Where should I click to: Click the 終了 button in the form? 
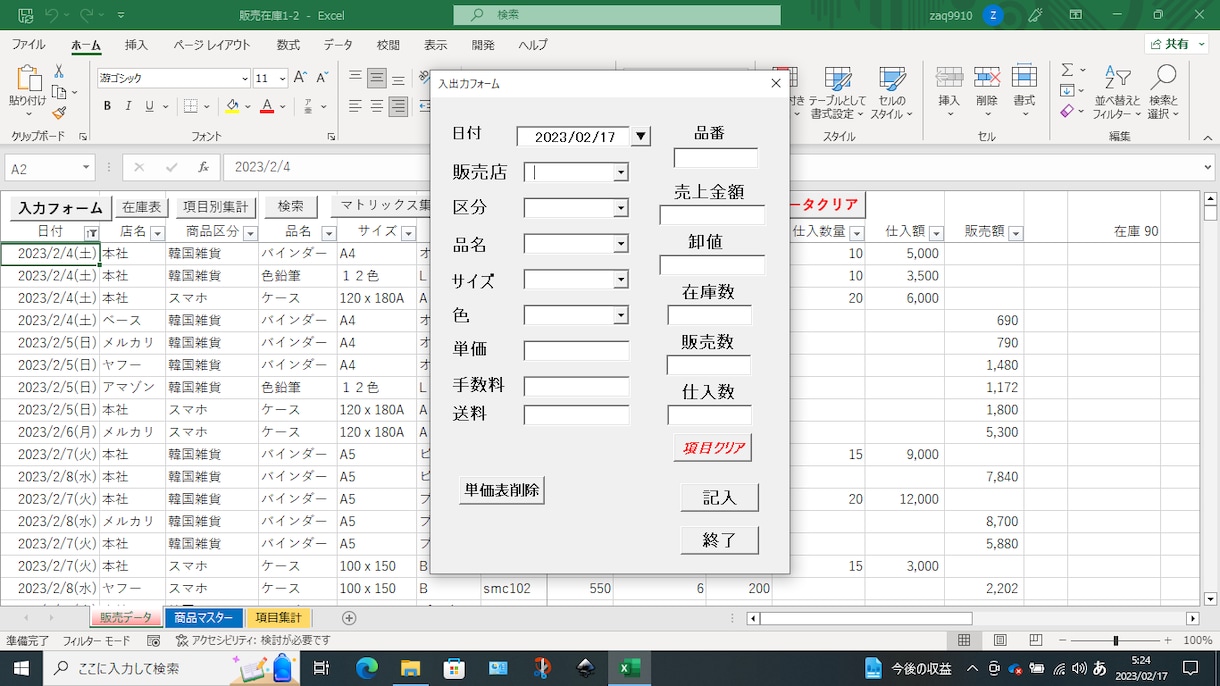(719, 540)
